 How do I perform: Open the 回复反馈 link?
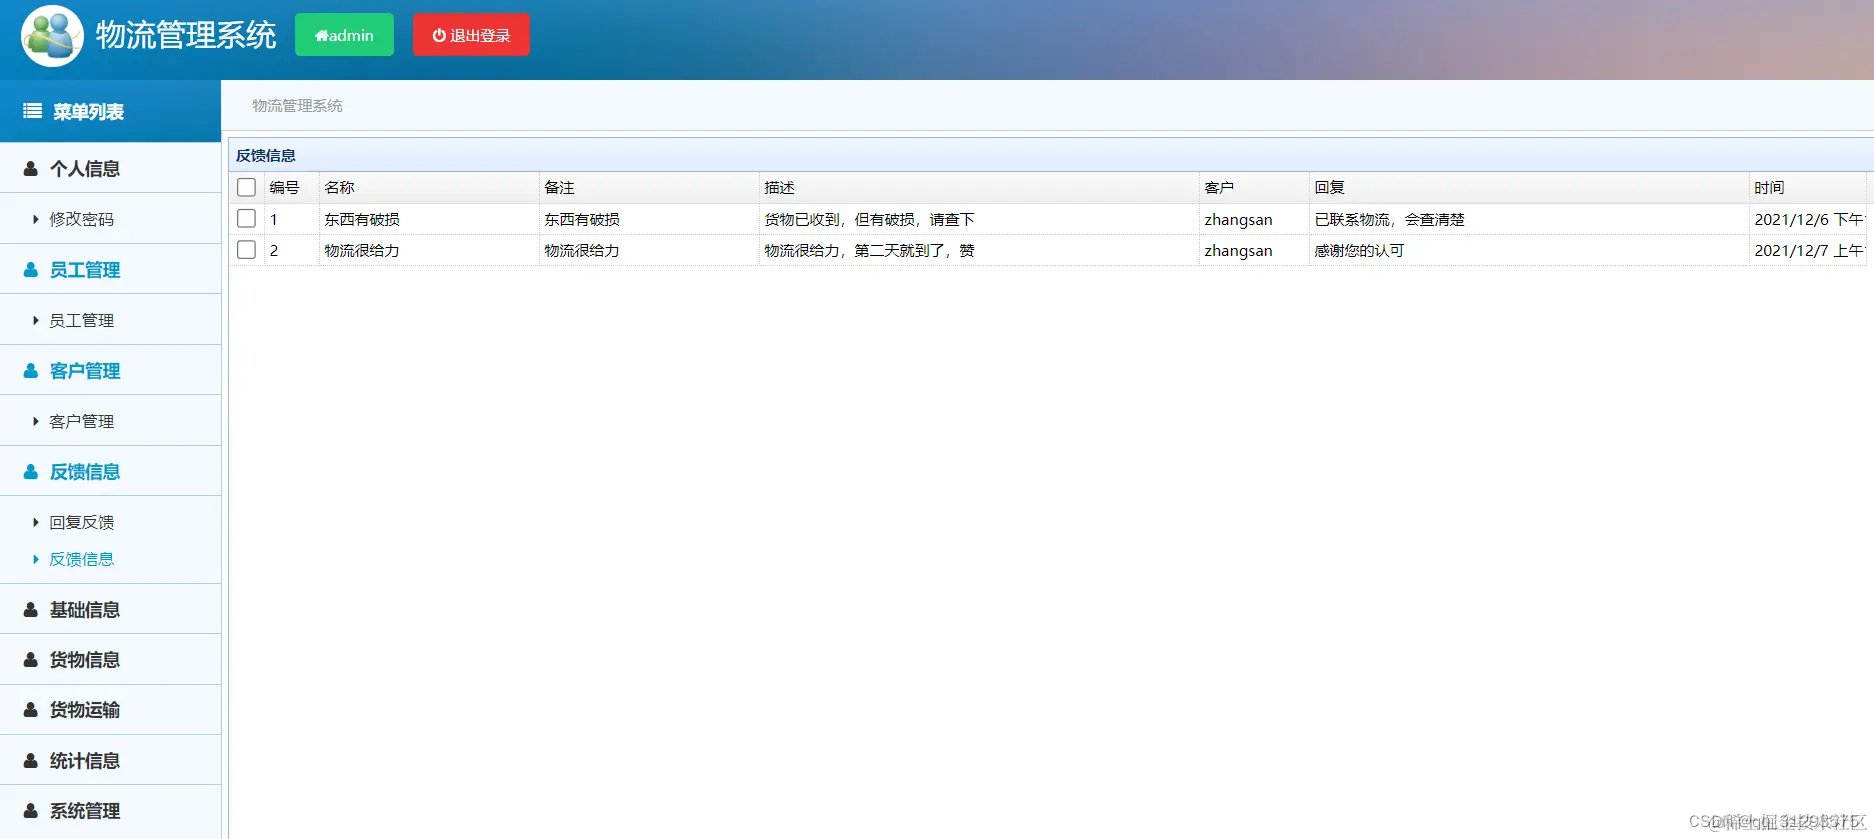82,522
